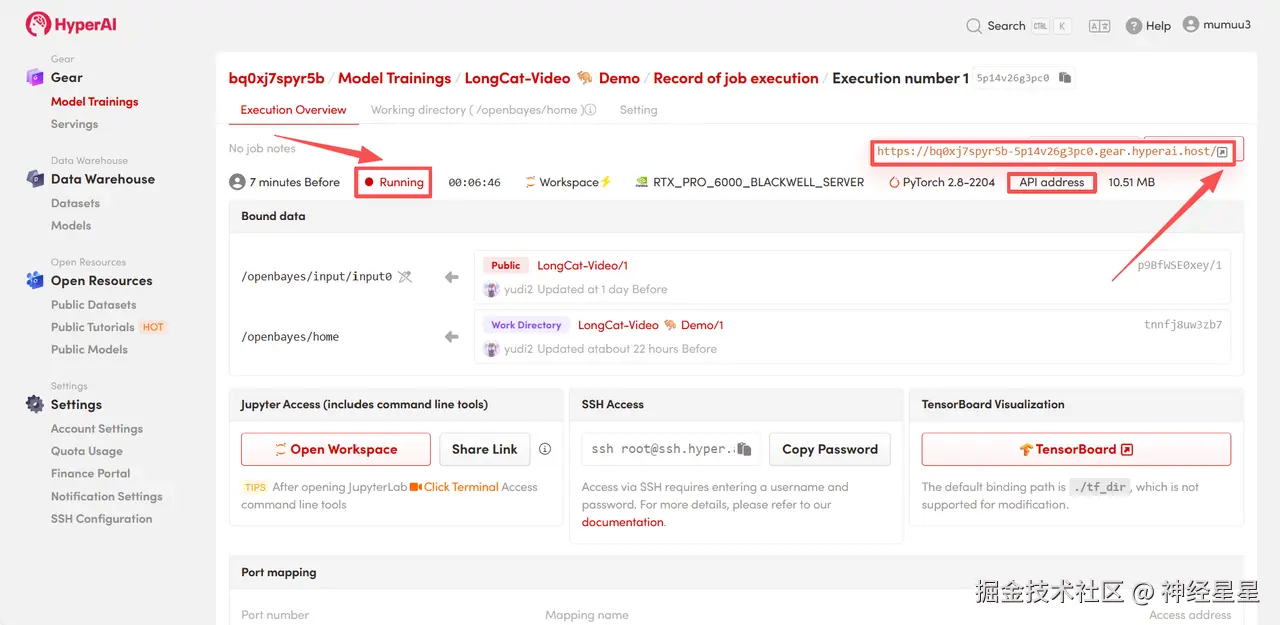Click the PyTorch 2.8-2204 label
Viewport: 1280px width, 625px height.
(949, 182)
